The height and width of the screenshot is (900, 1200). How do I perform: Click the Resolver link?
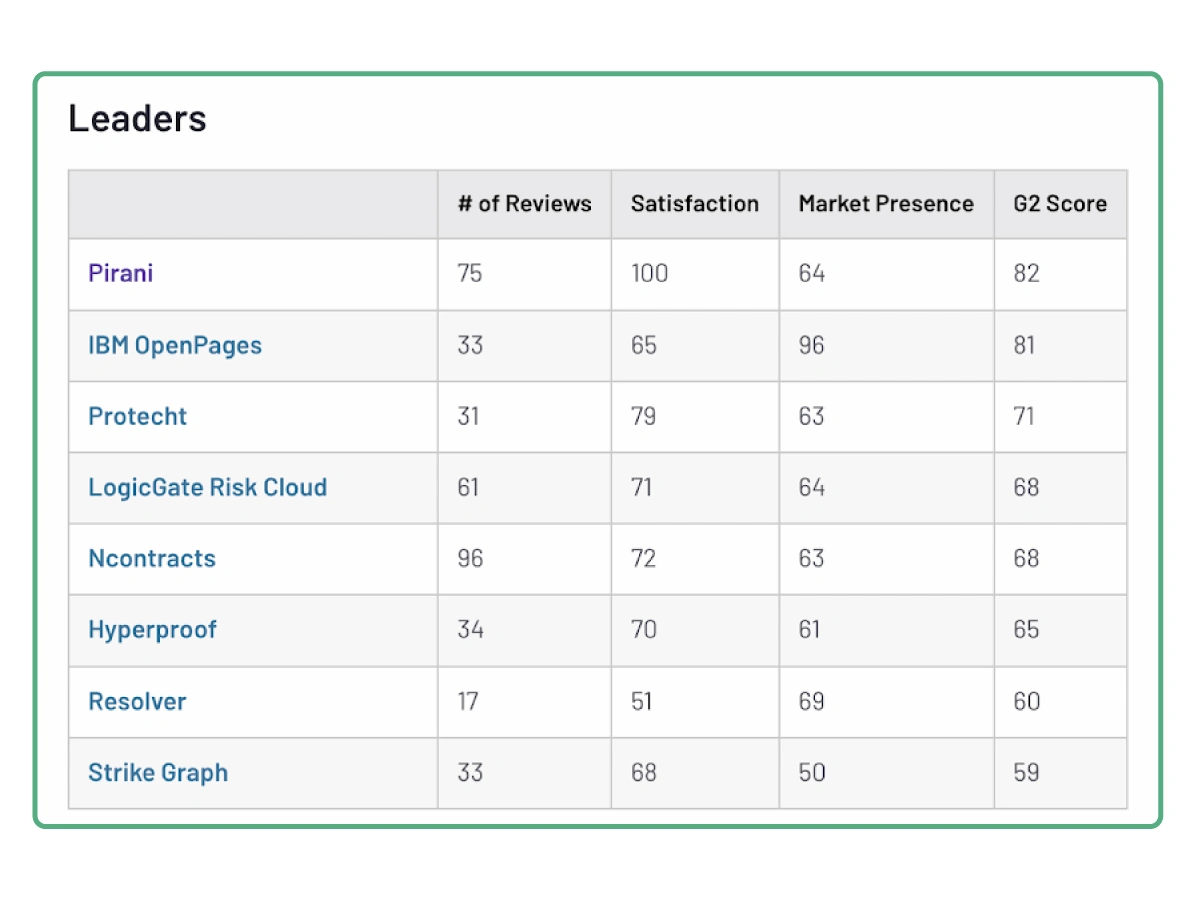[x=137, y=701]
